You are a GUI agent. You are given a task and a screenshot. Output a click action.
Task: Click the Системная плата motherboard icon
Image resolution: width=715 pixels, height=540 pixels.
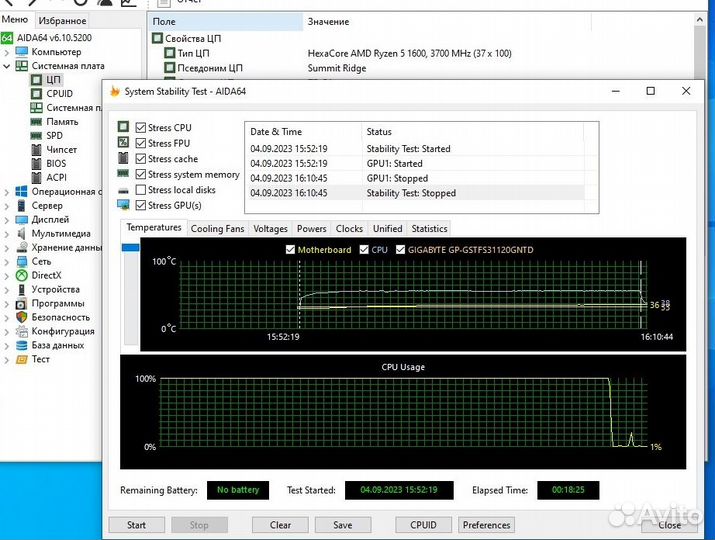tap(21, 66)
